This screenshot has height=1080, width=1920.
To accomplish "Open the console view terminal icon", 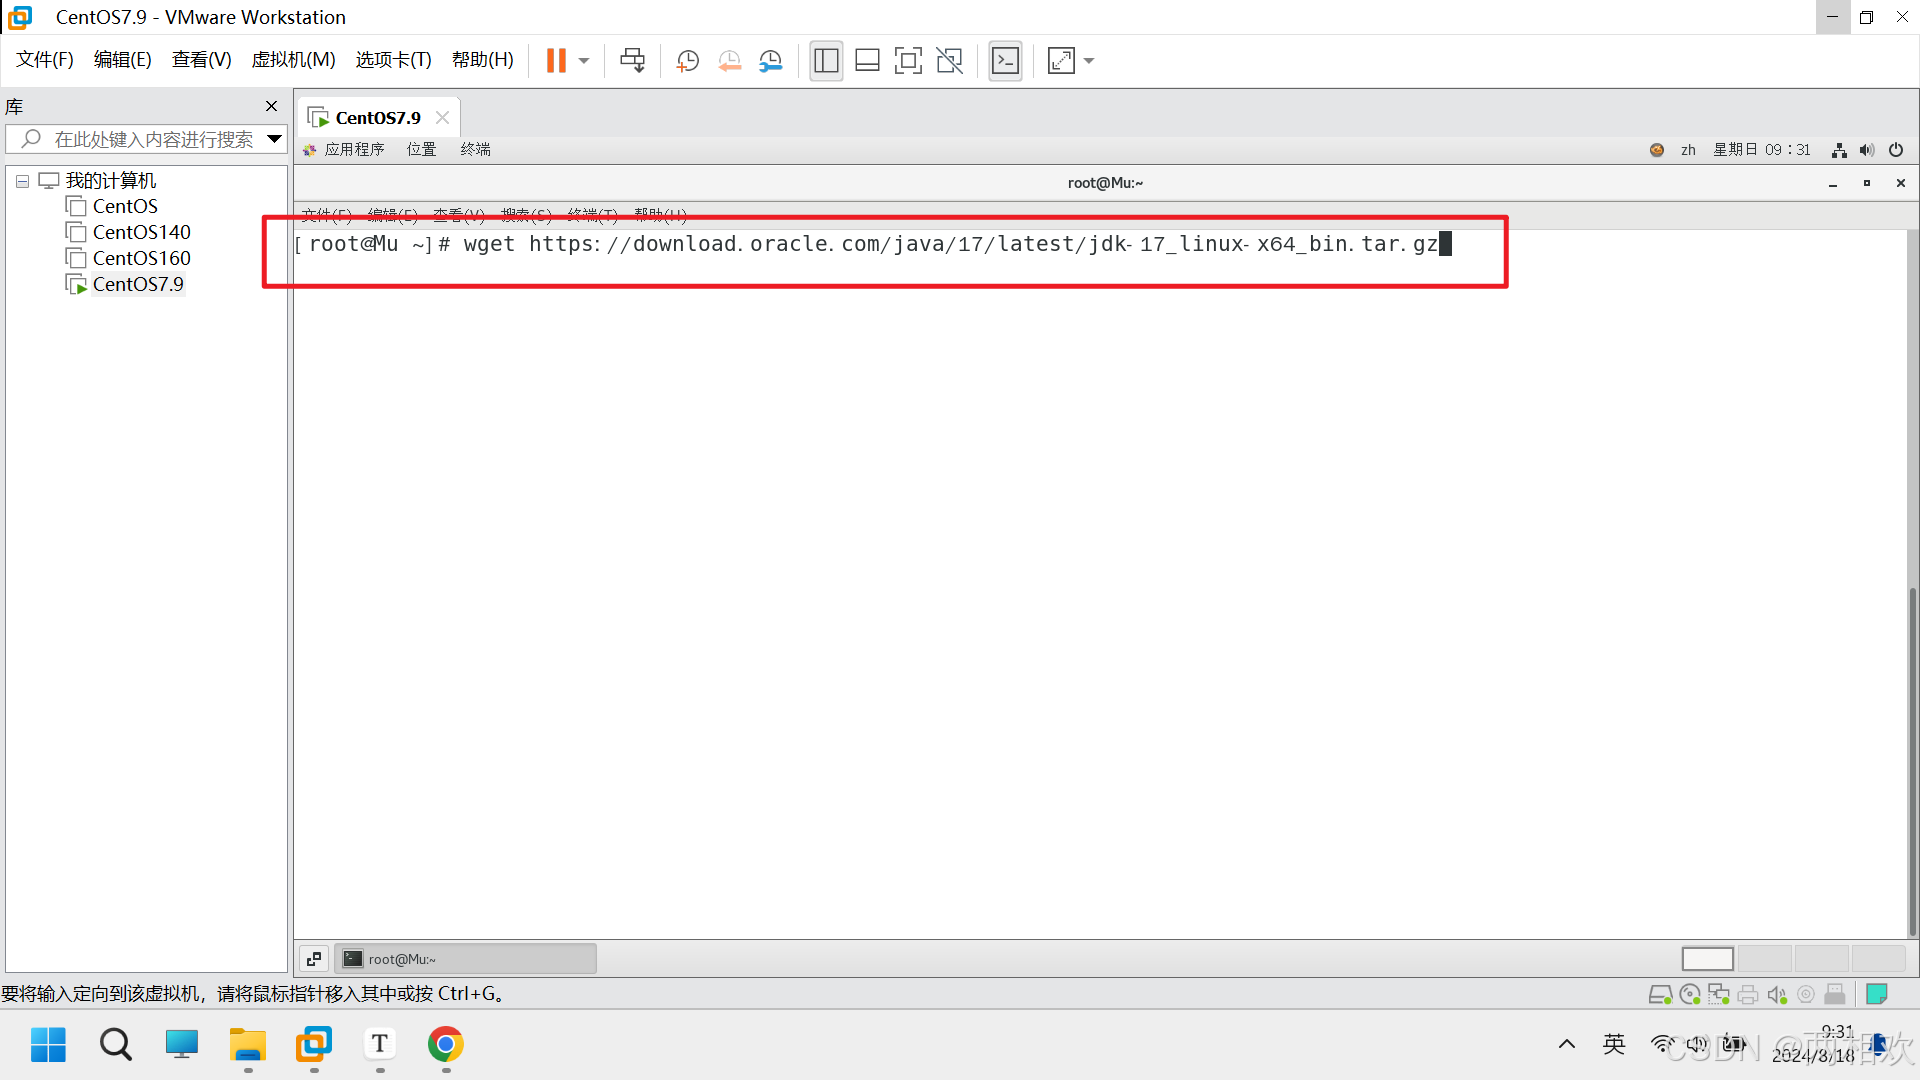I will pos(1005,61).
